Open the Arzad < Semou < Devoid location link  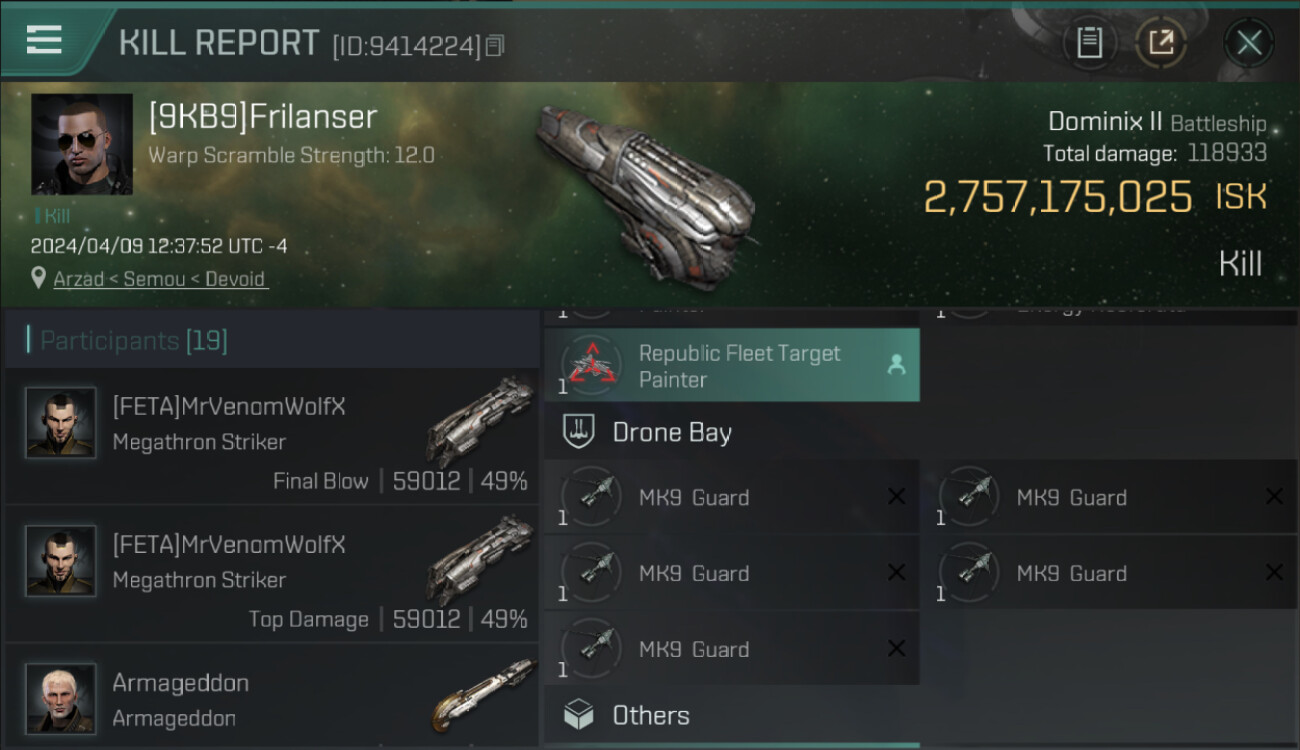160,279
